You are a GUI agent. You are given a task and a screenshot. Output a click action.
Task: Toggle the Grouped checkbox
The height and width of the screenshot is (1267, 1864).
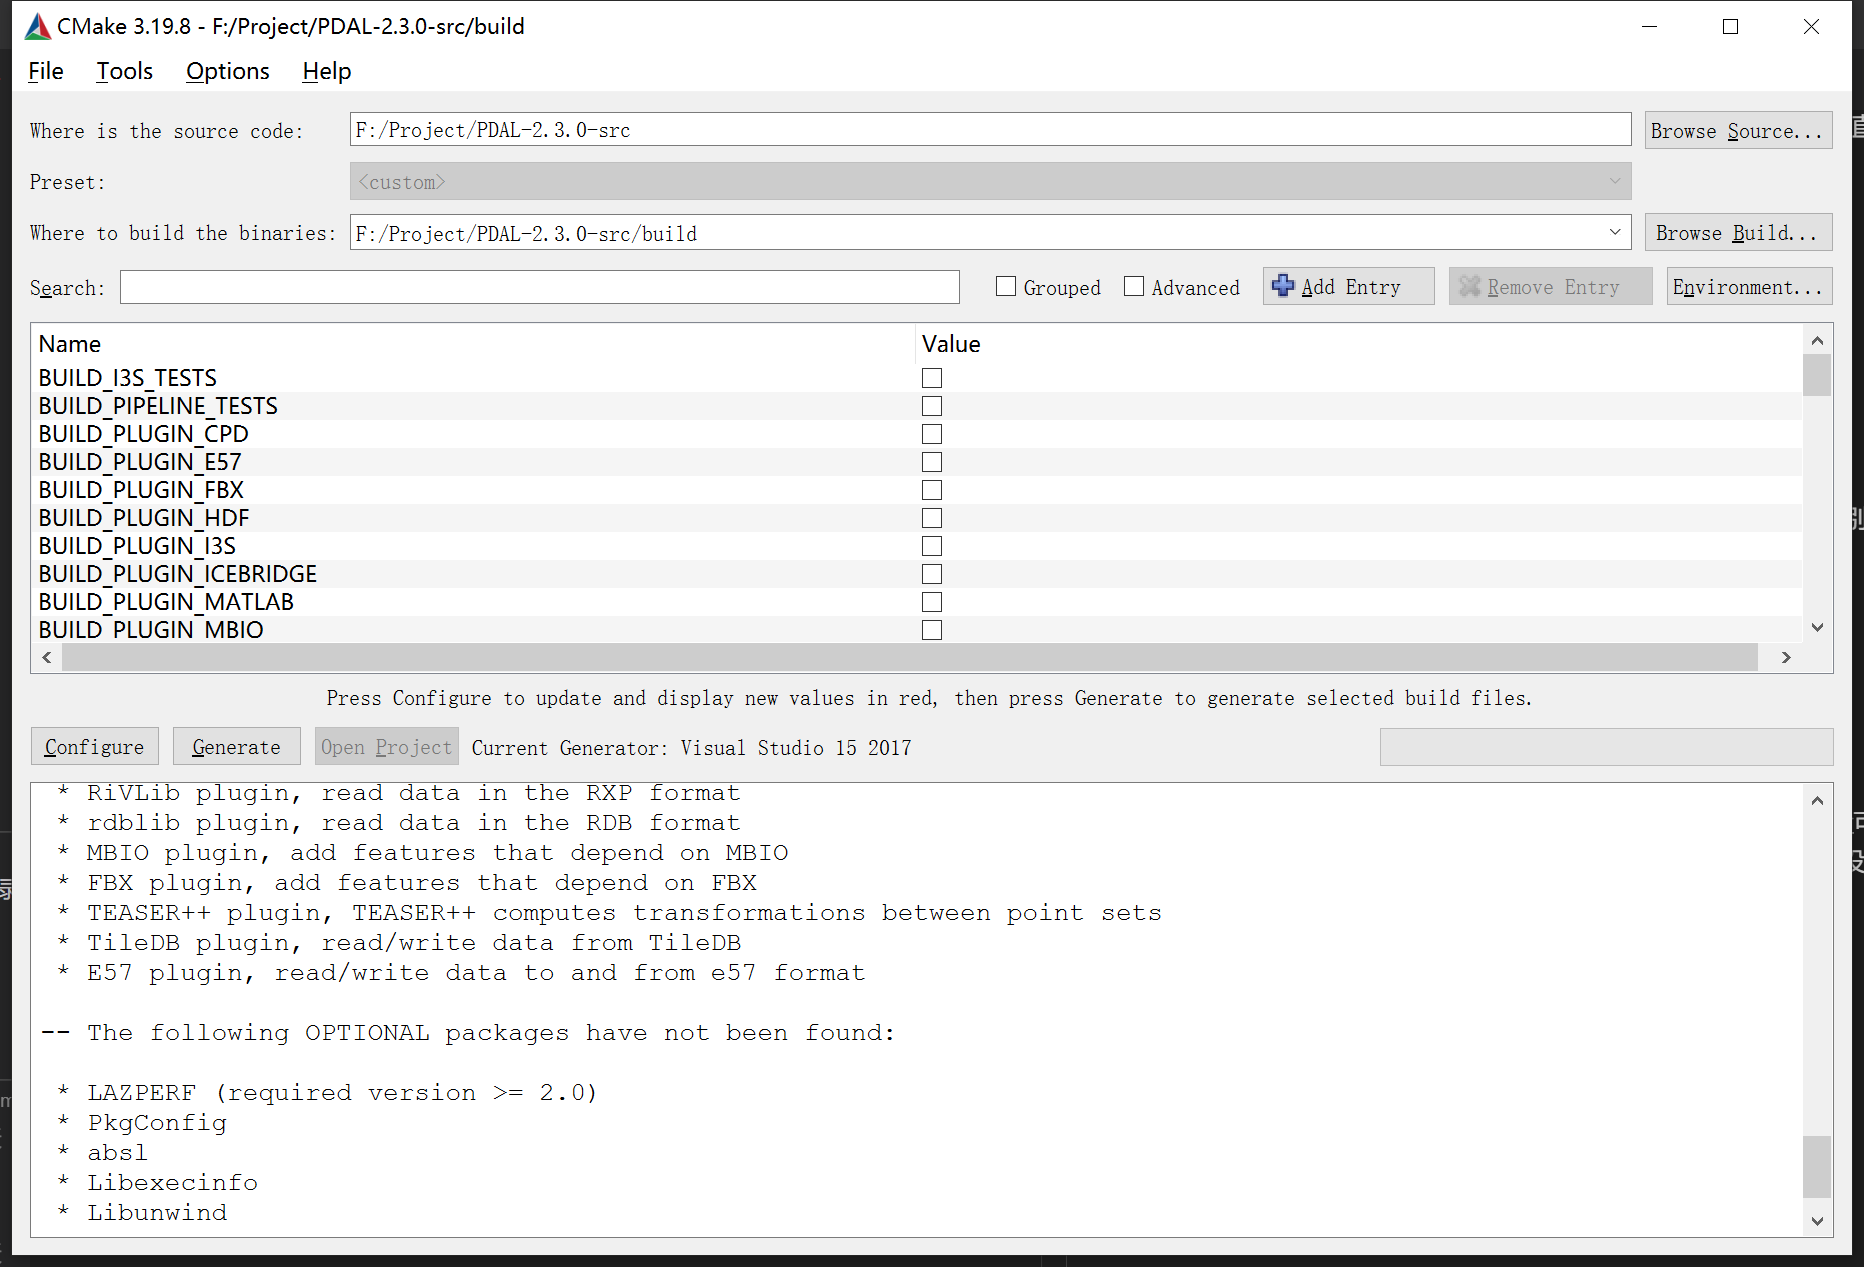coord(1006,287)
